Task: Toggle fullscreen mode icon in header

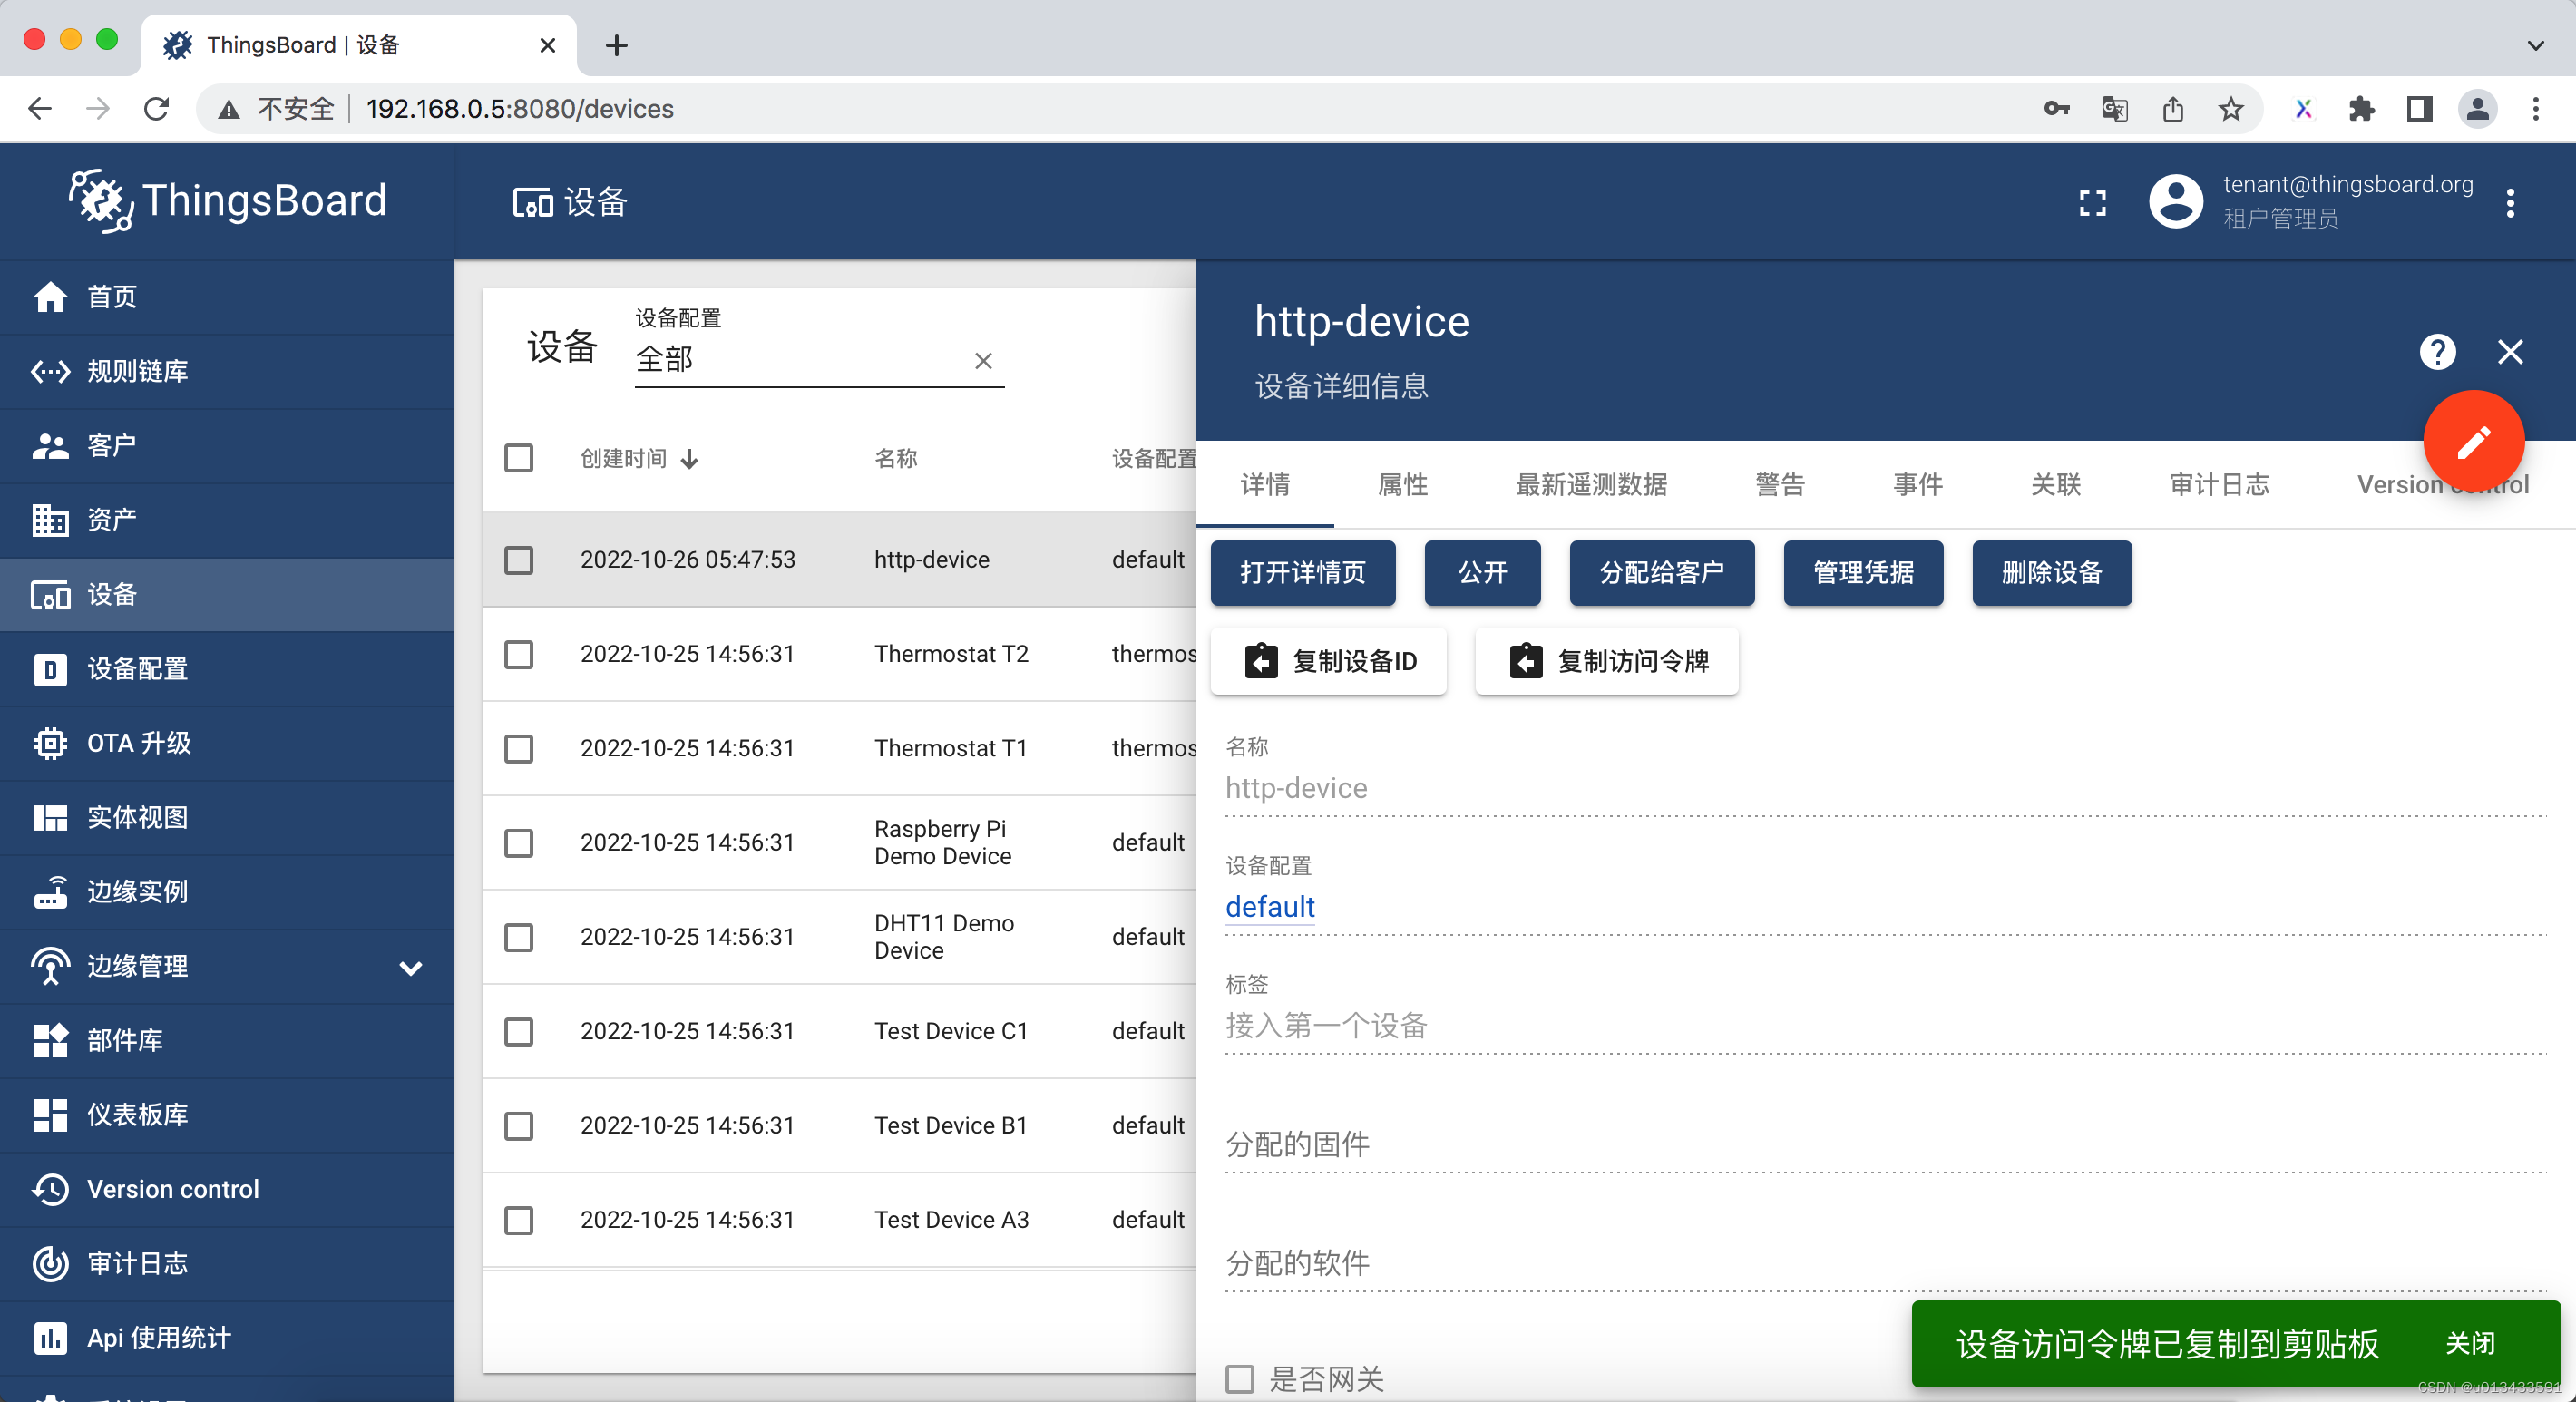Action: pyautogui.click(x=2092, y=203)
